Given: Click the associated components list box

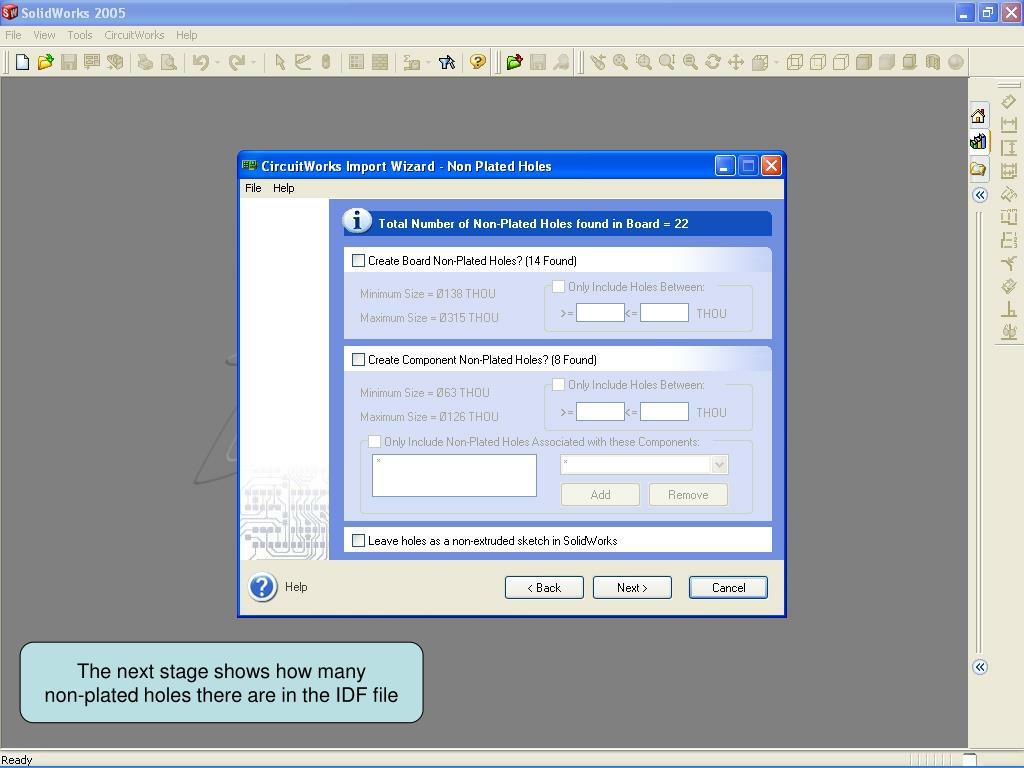Looking at the screenshot, I should (x=455, y=475).
